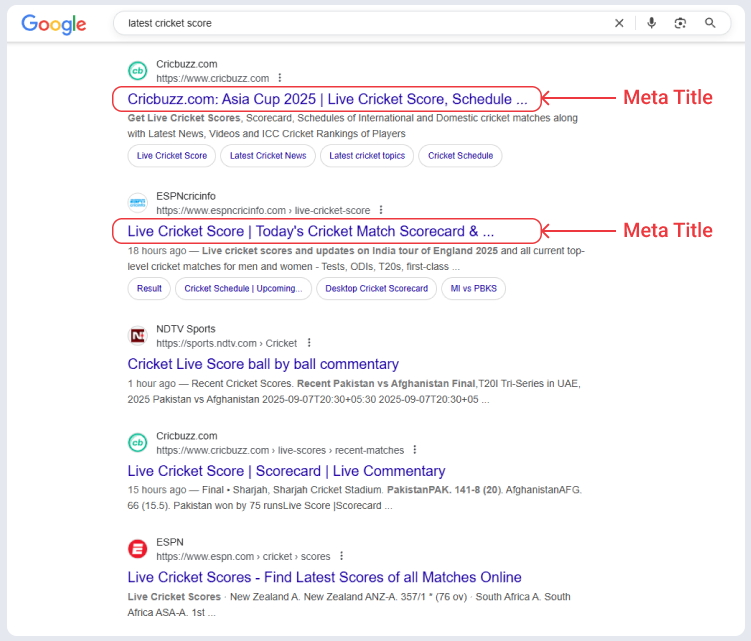Open Live Cricket Scores - Find Latest Scores link
Screen dimensions: 751x641
324,577
